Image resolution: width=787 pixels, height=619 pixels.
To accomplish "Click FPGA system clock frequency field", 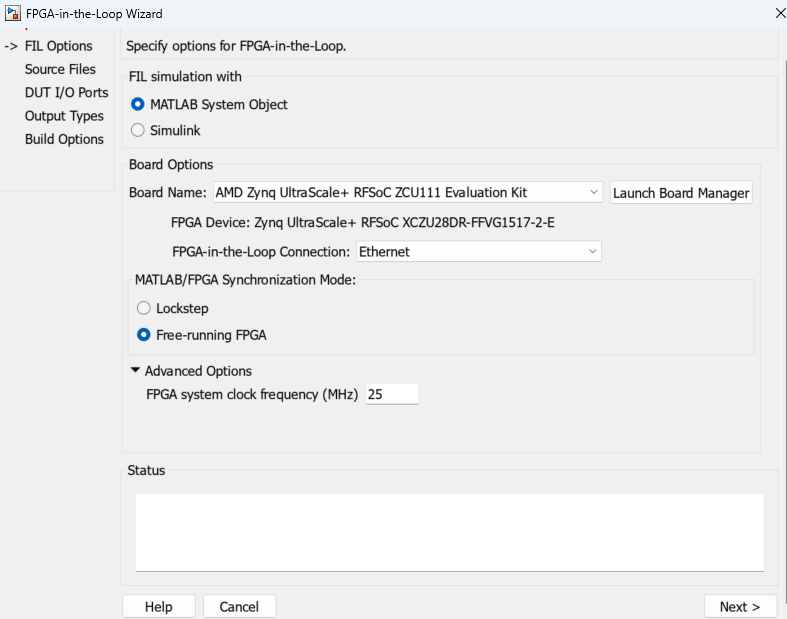I will 391,395.
